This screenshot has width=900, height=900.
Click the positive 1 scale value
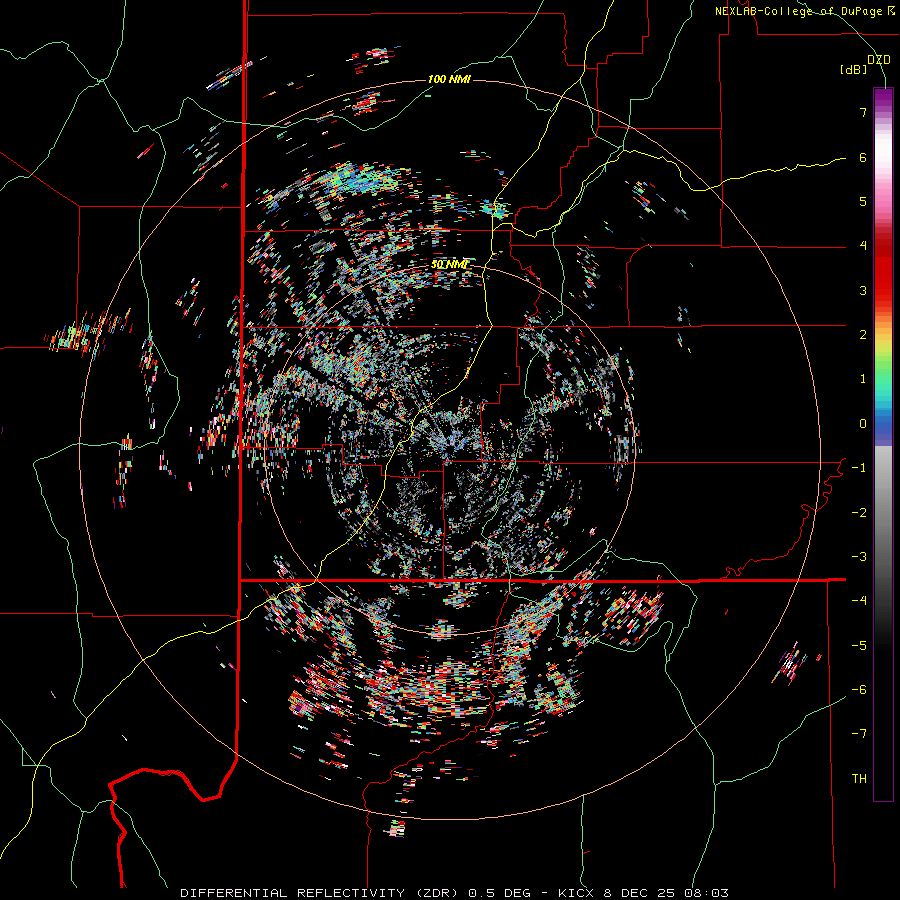(863, 379)
